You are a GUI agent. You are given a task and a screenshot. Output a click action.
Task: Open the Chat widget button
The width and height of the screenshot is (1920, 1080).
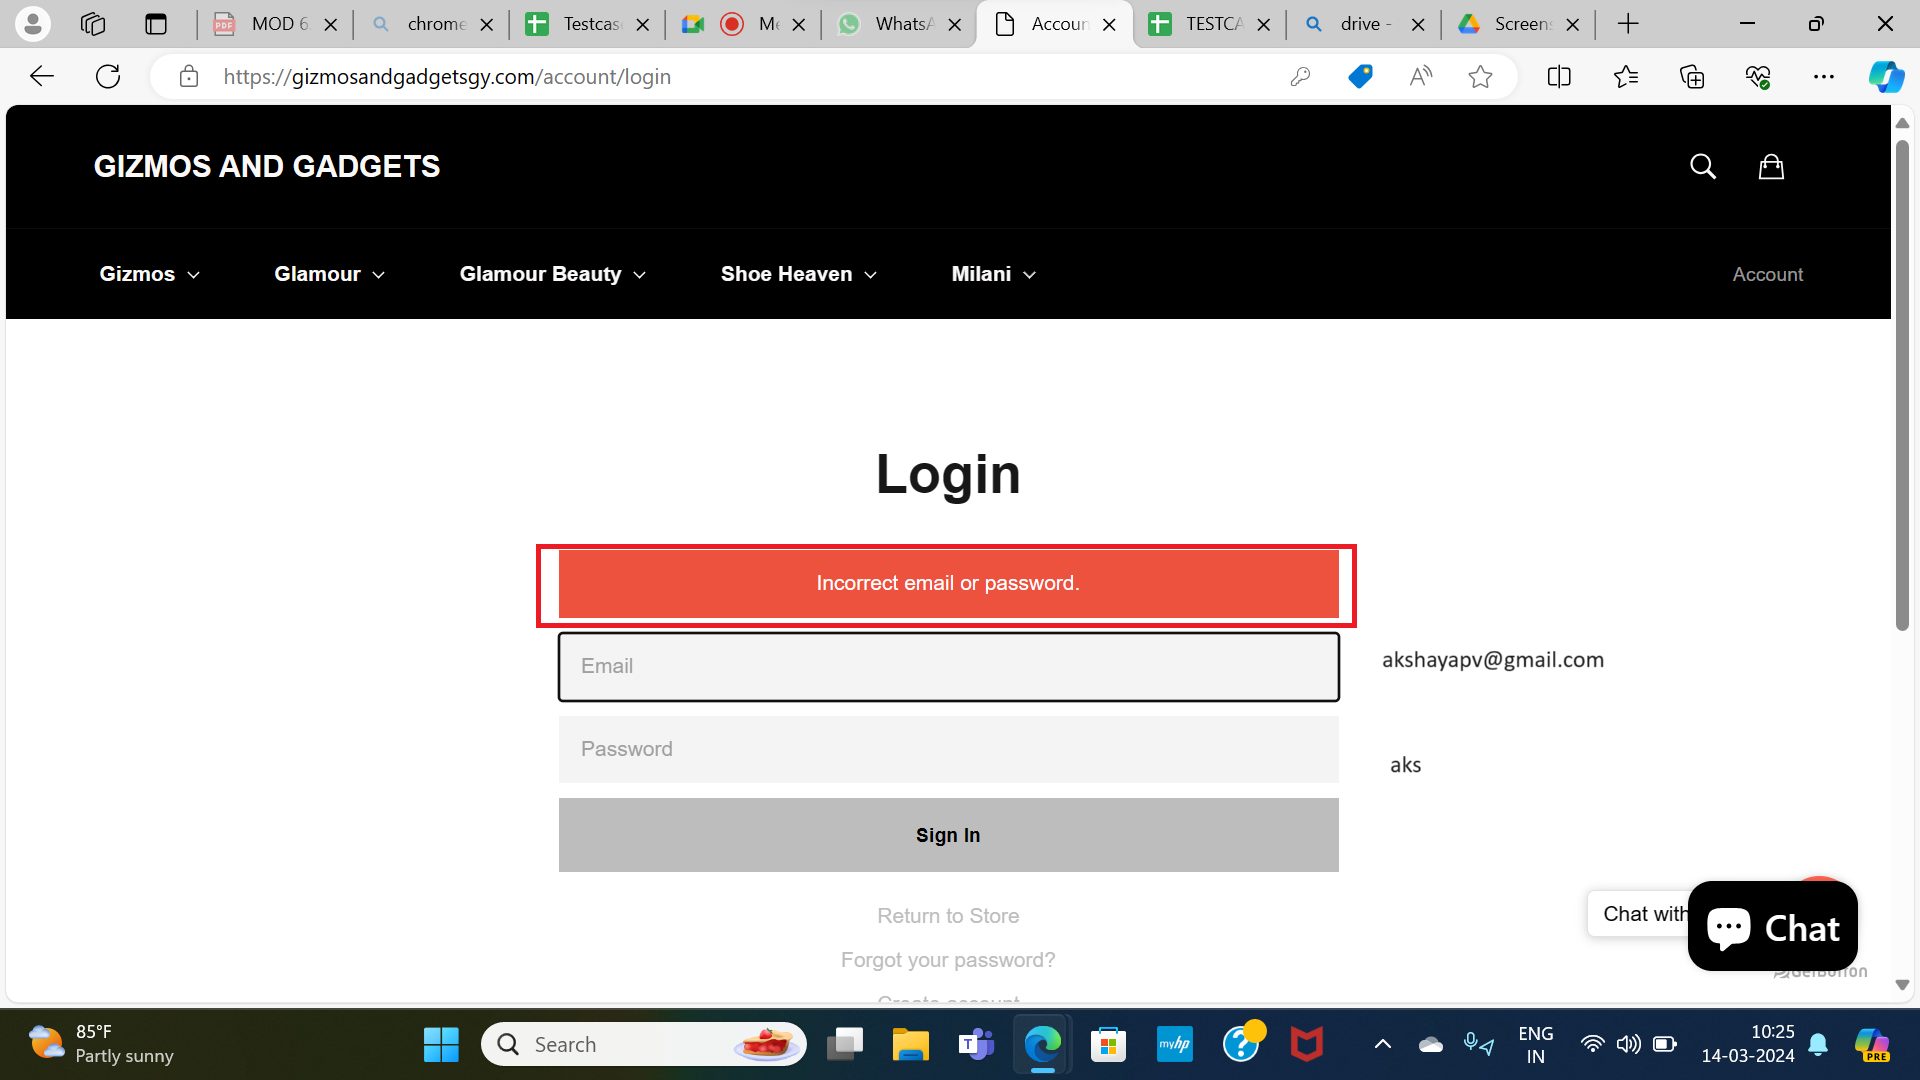1772,926
